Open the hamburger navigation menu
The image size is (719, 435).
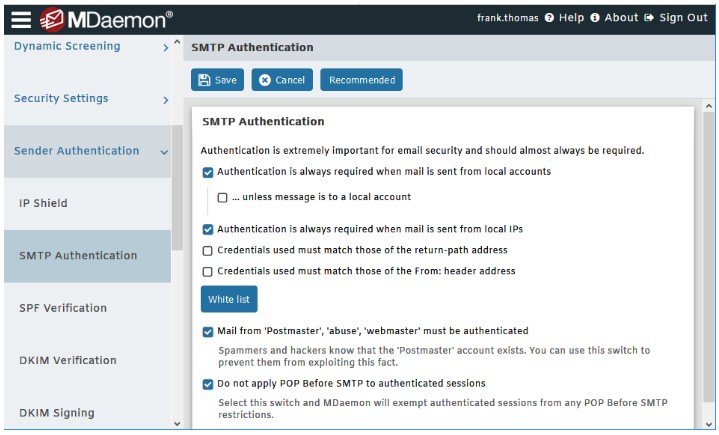[21, 20]
